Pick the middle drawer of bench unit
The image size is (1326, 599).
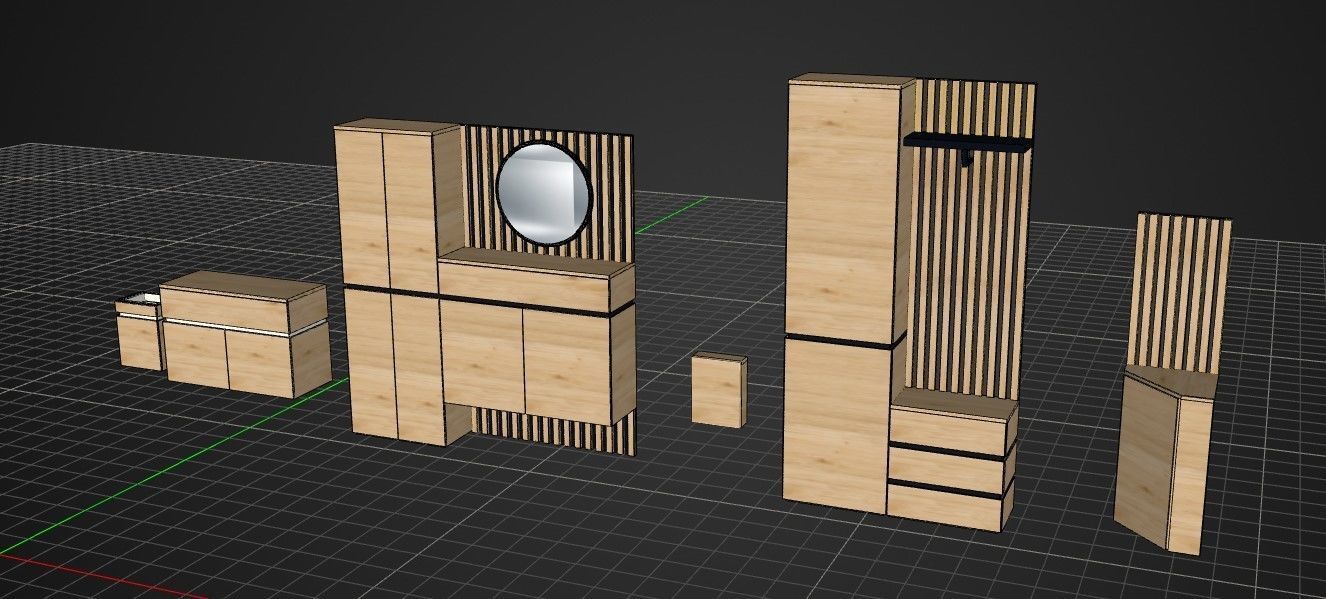(945, 469)
